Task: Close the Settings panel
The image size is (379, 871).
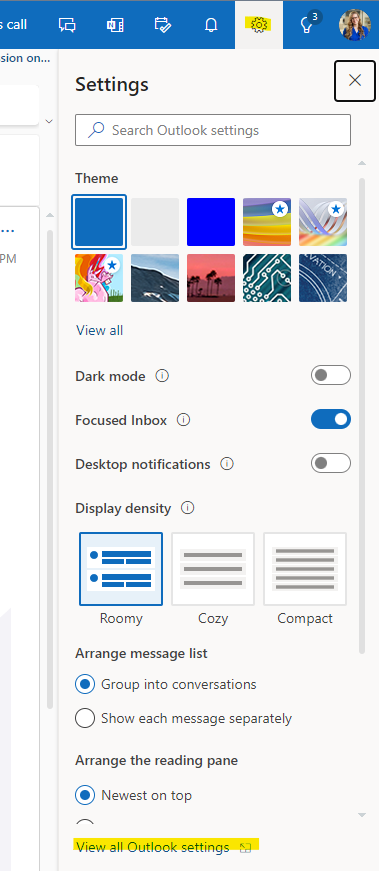Action: 355,81
